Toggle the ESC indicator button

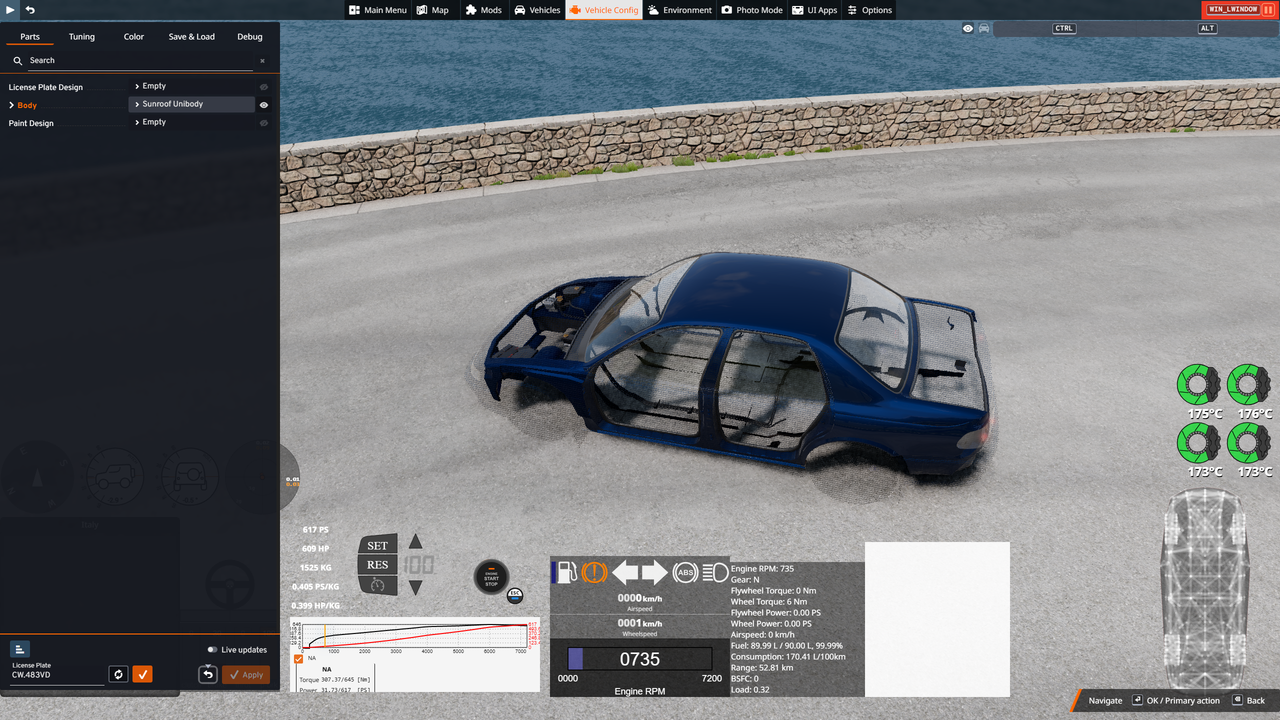515,596
